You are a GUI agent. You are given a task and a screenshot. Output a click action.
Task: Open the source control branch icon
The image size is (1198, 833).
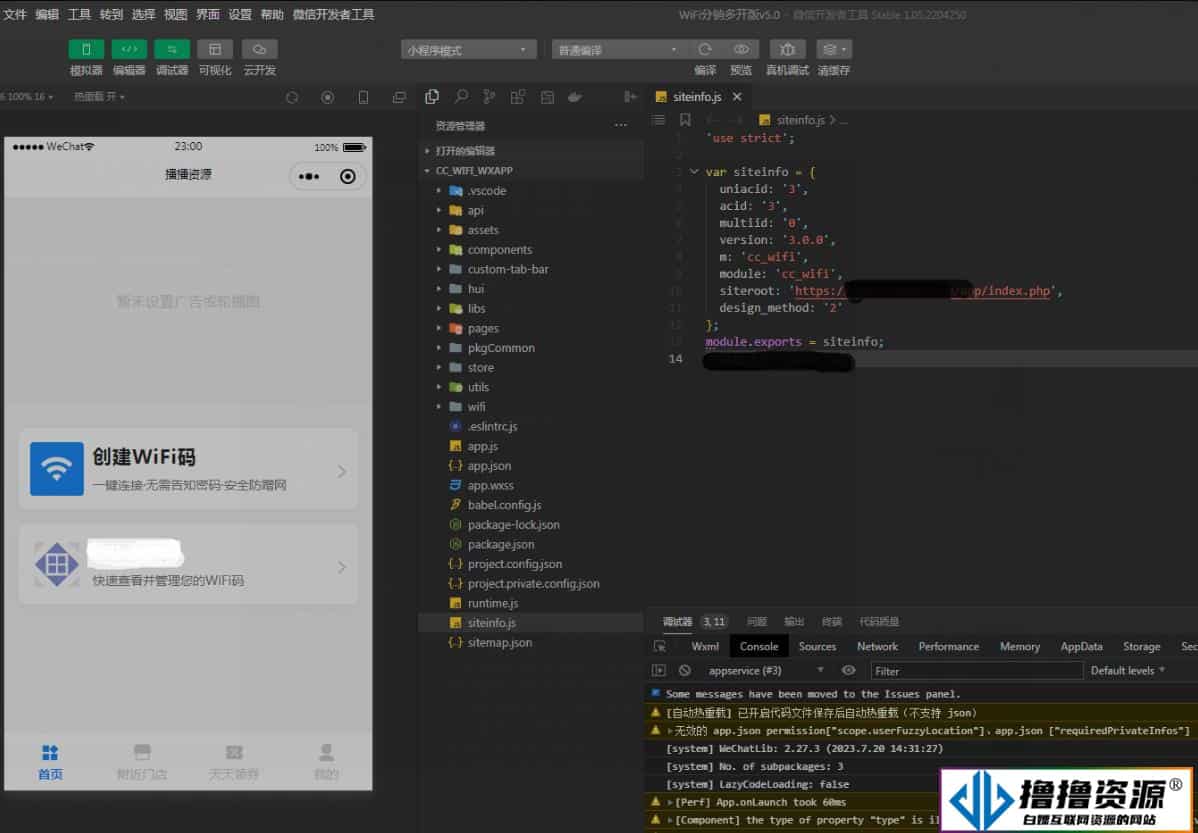pyautogui.click(x=489, y=97)
